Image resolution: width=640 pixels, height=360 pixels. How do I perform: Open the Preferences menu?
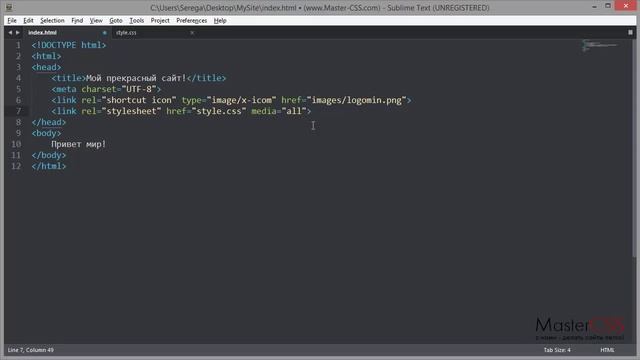point(192,20)
